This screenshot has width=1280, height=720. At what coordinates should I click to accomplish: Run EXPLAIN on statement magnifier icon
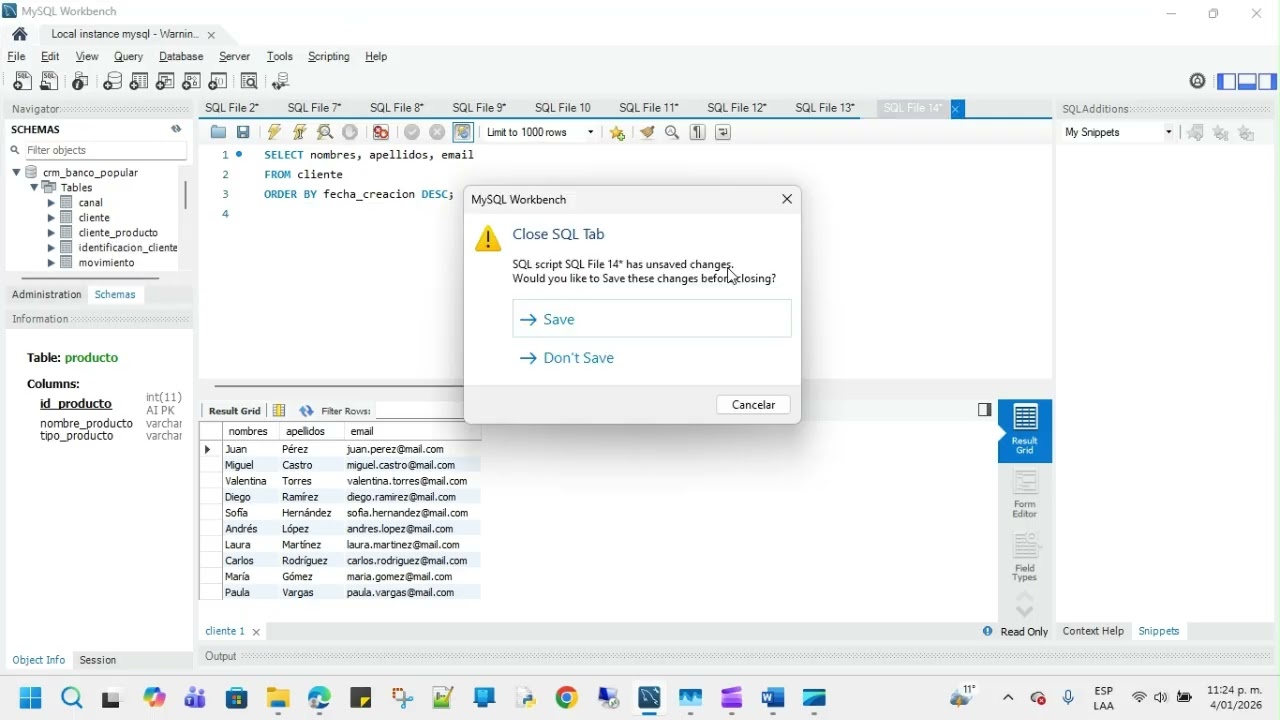tap(325, 132)
